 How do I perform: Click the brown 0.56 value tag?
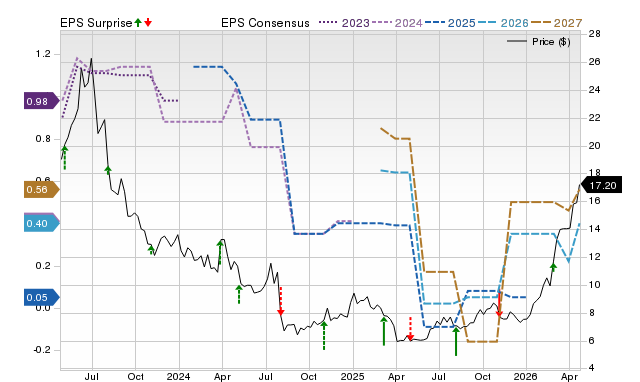point(42,190)
